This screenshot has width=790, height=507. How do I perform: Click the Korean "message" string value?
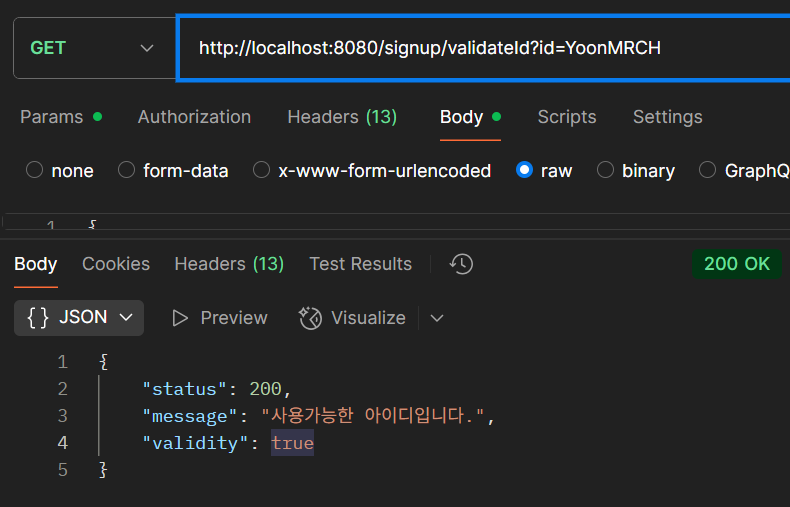tap(373, 416)
